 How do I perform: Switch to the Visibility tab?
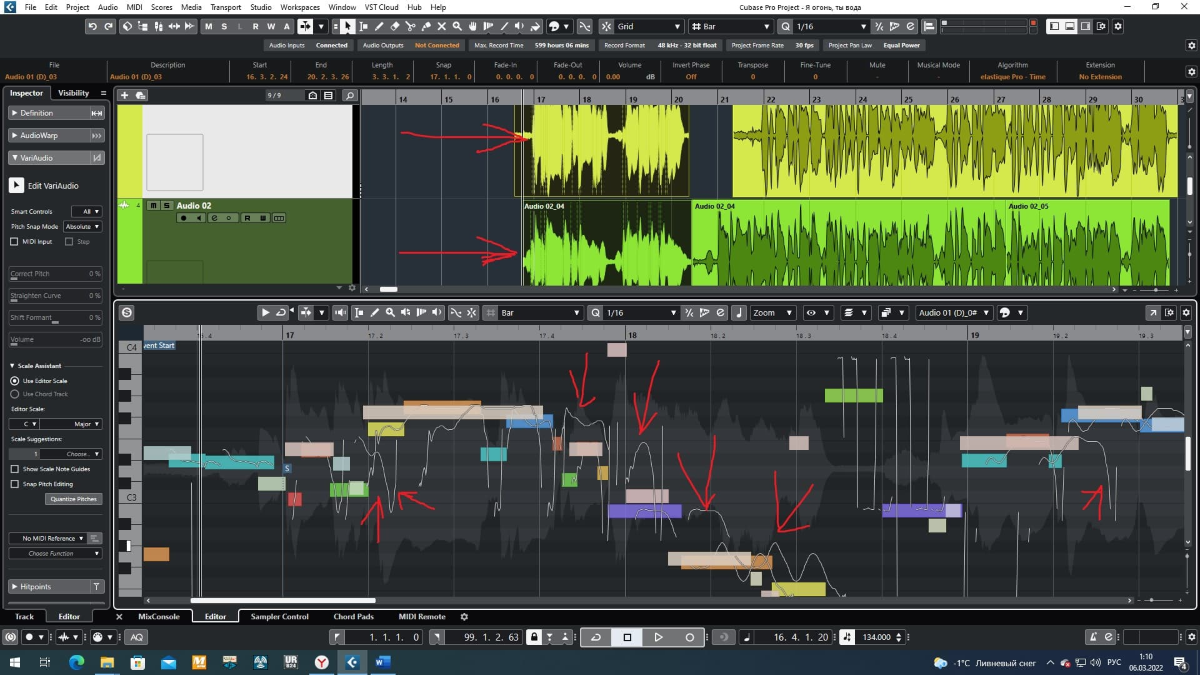tap(73, 93)
